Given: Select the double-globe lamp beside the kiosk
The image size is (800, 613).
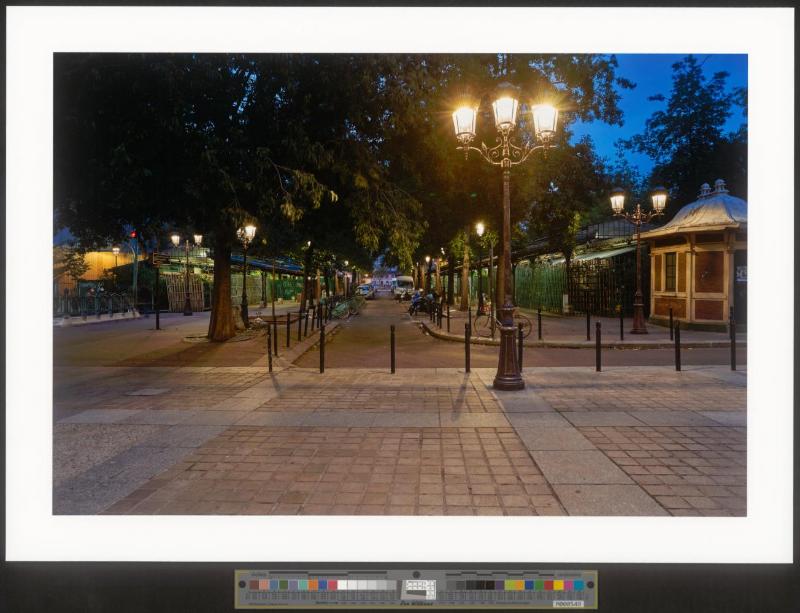Looking at the screenshot, I should [x=638, y=203].
